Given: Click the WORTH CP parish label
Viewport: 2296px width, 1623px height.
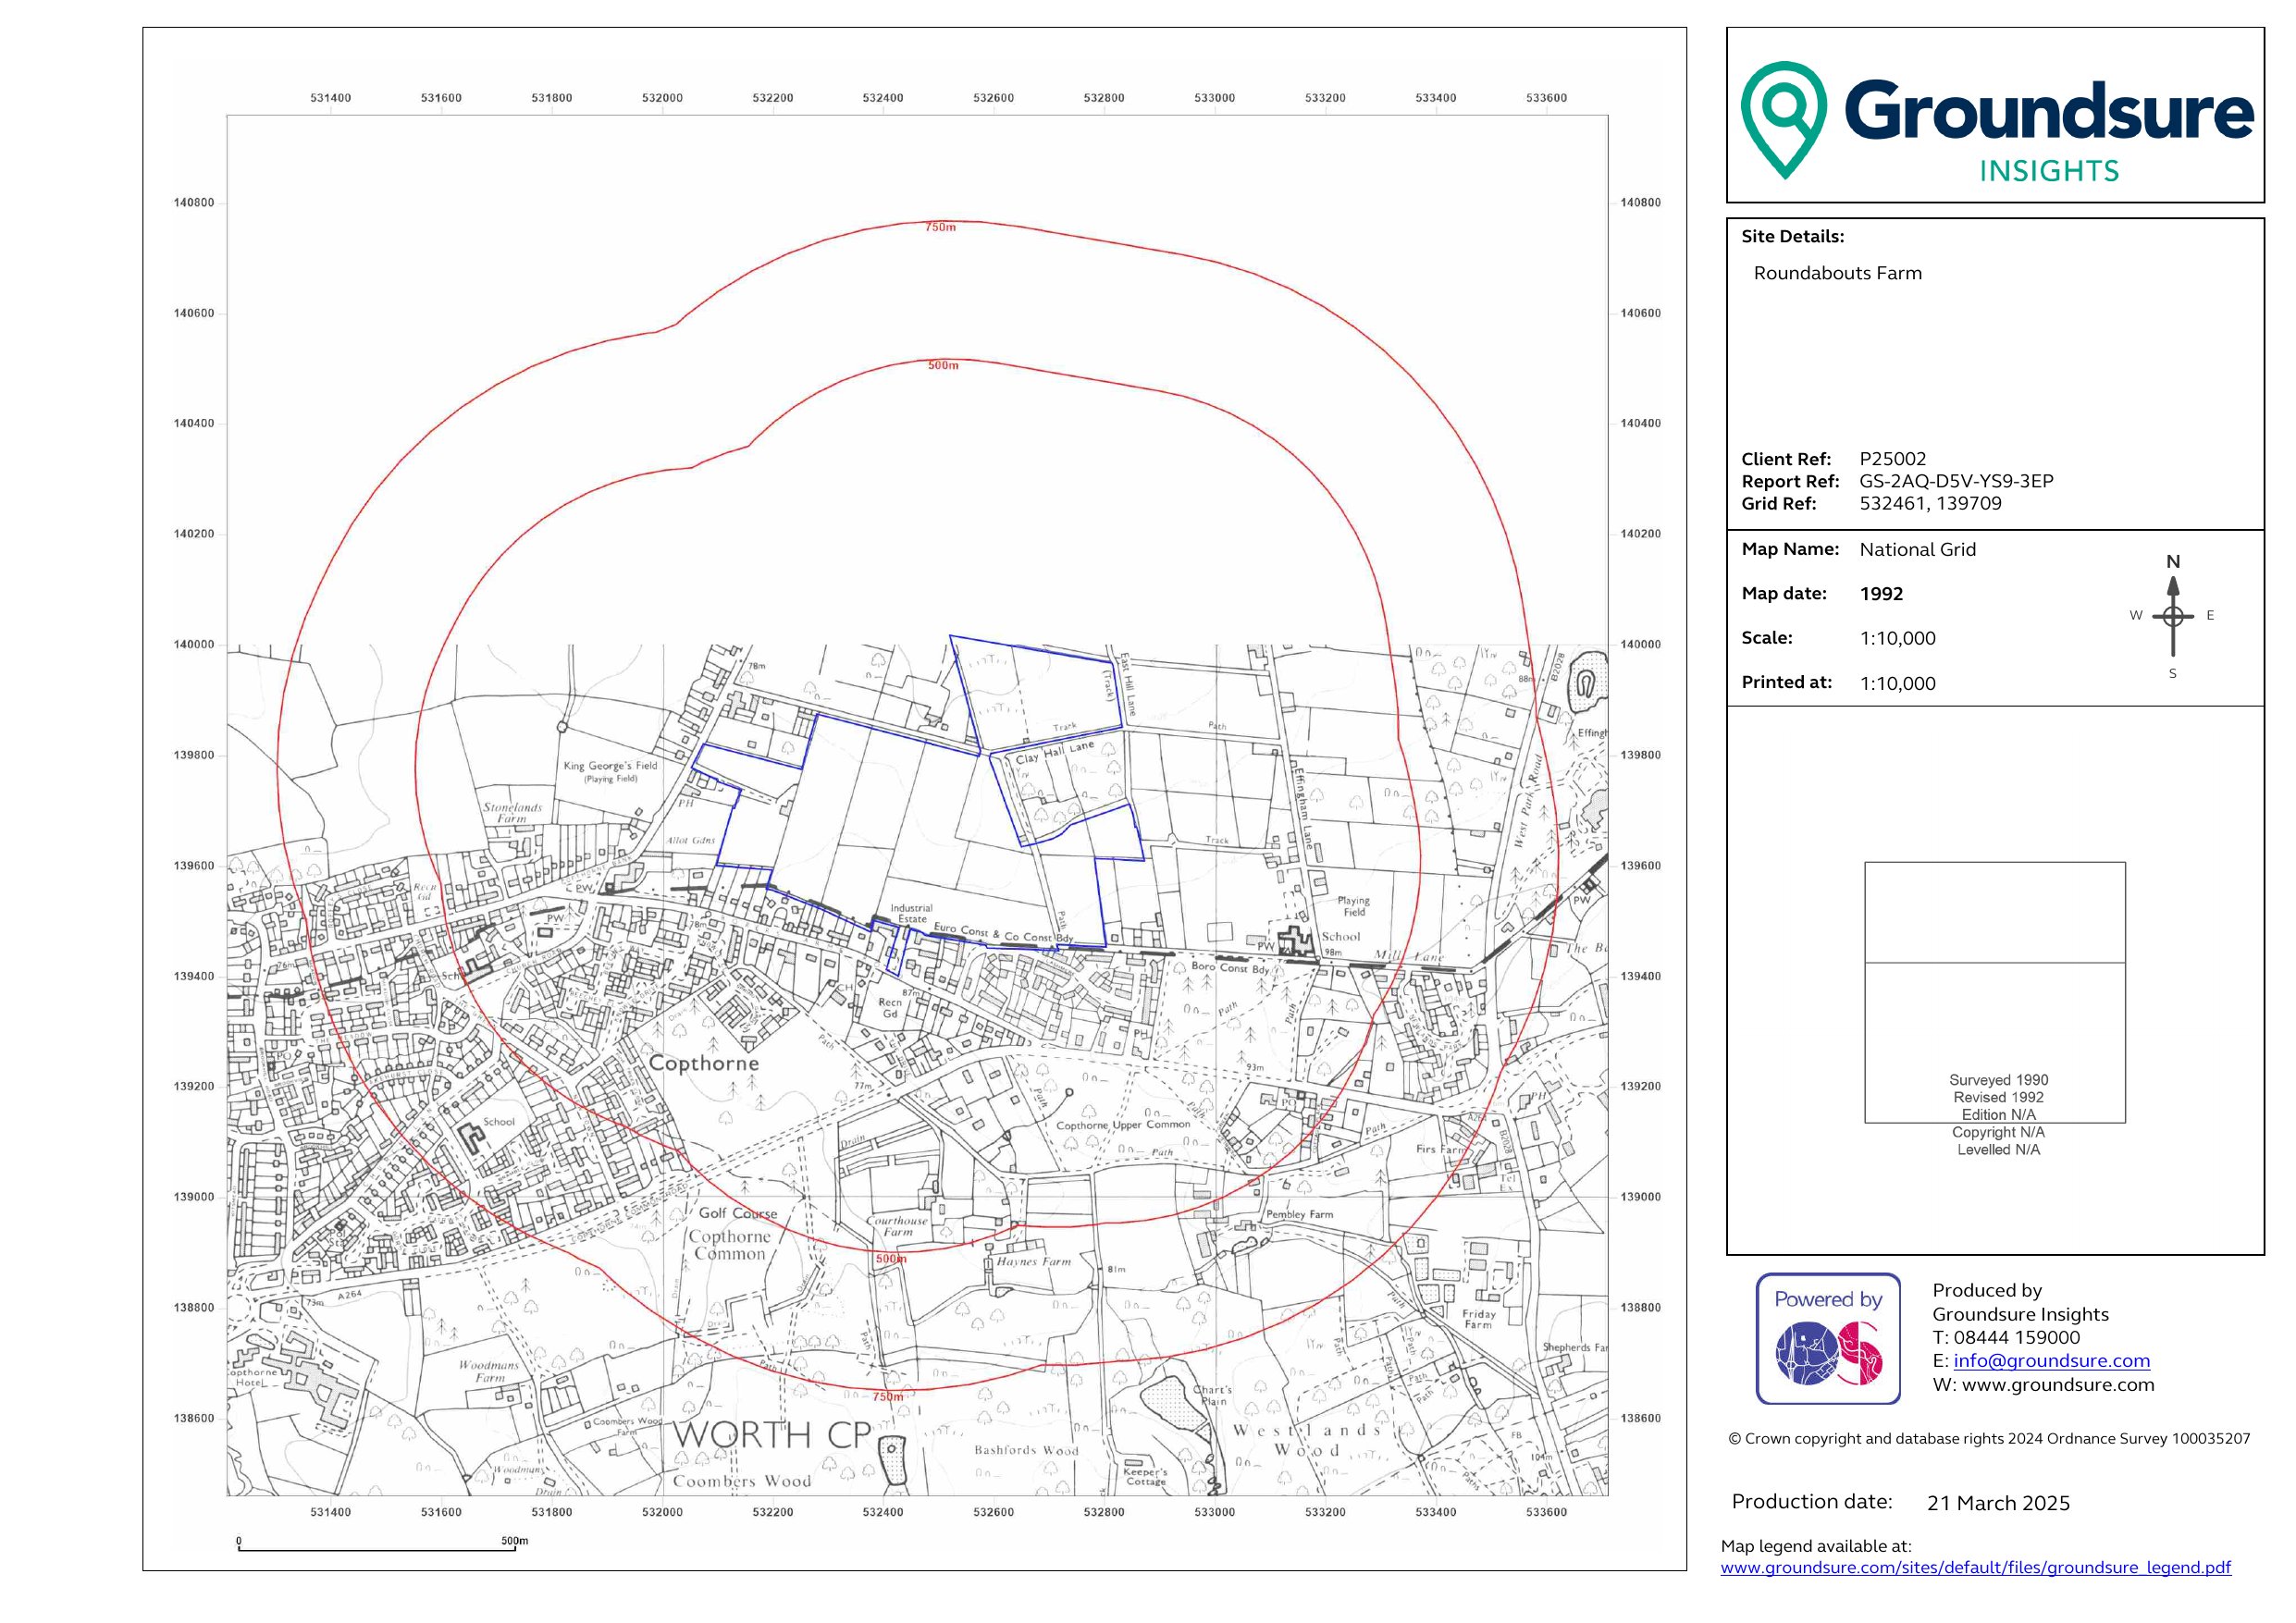Looking at the screenshot, I should [x=772, y=1434].
